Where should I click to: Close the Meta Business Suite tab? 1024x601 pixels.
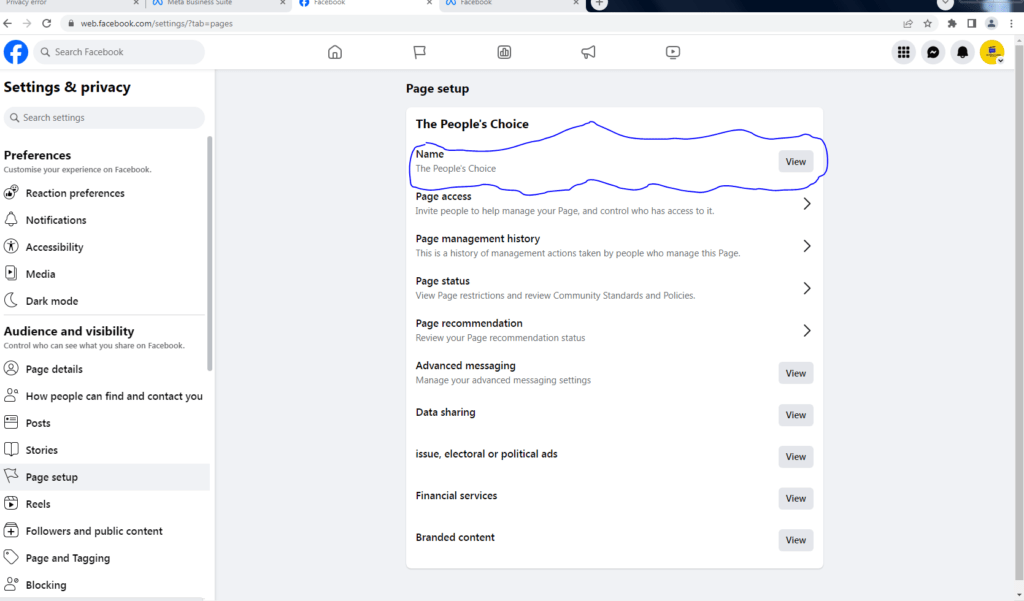click(283, 3)
